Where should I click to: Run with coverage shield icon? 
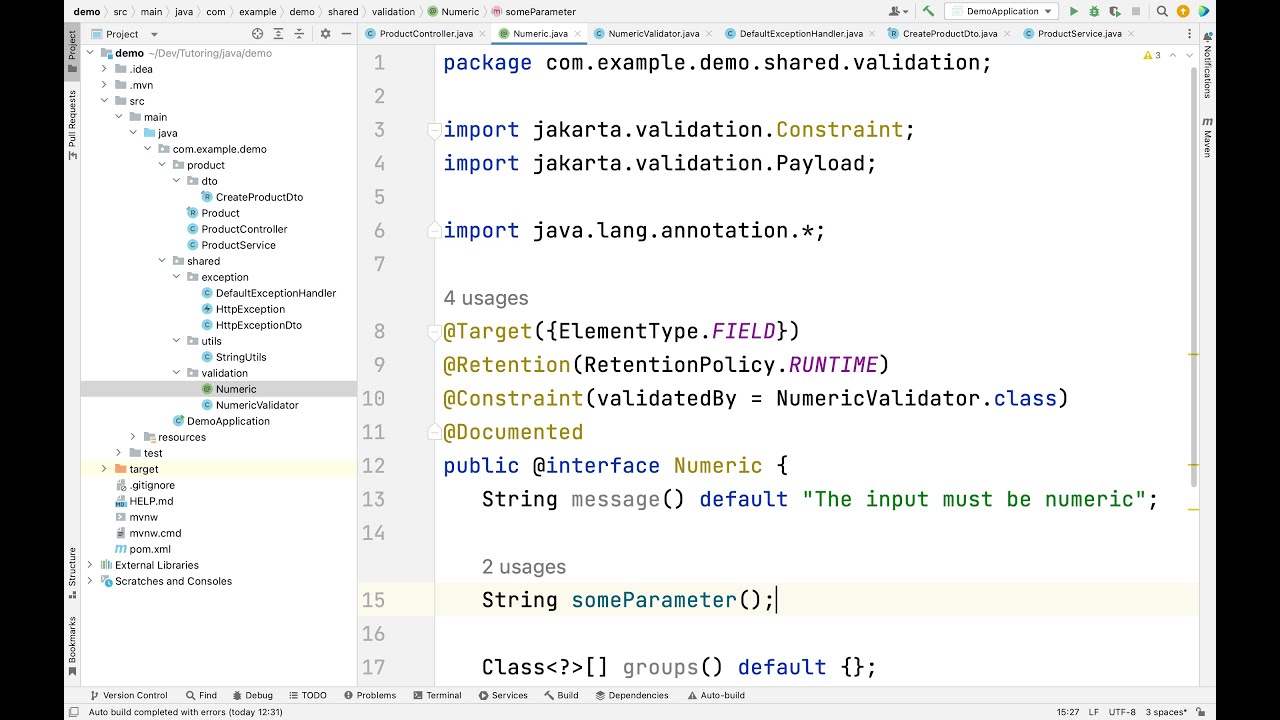click(1114, 12)
